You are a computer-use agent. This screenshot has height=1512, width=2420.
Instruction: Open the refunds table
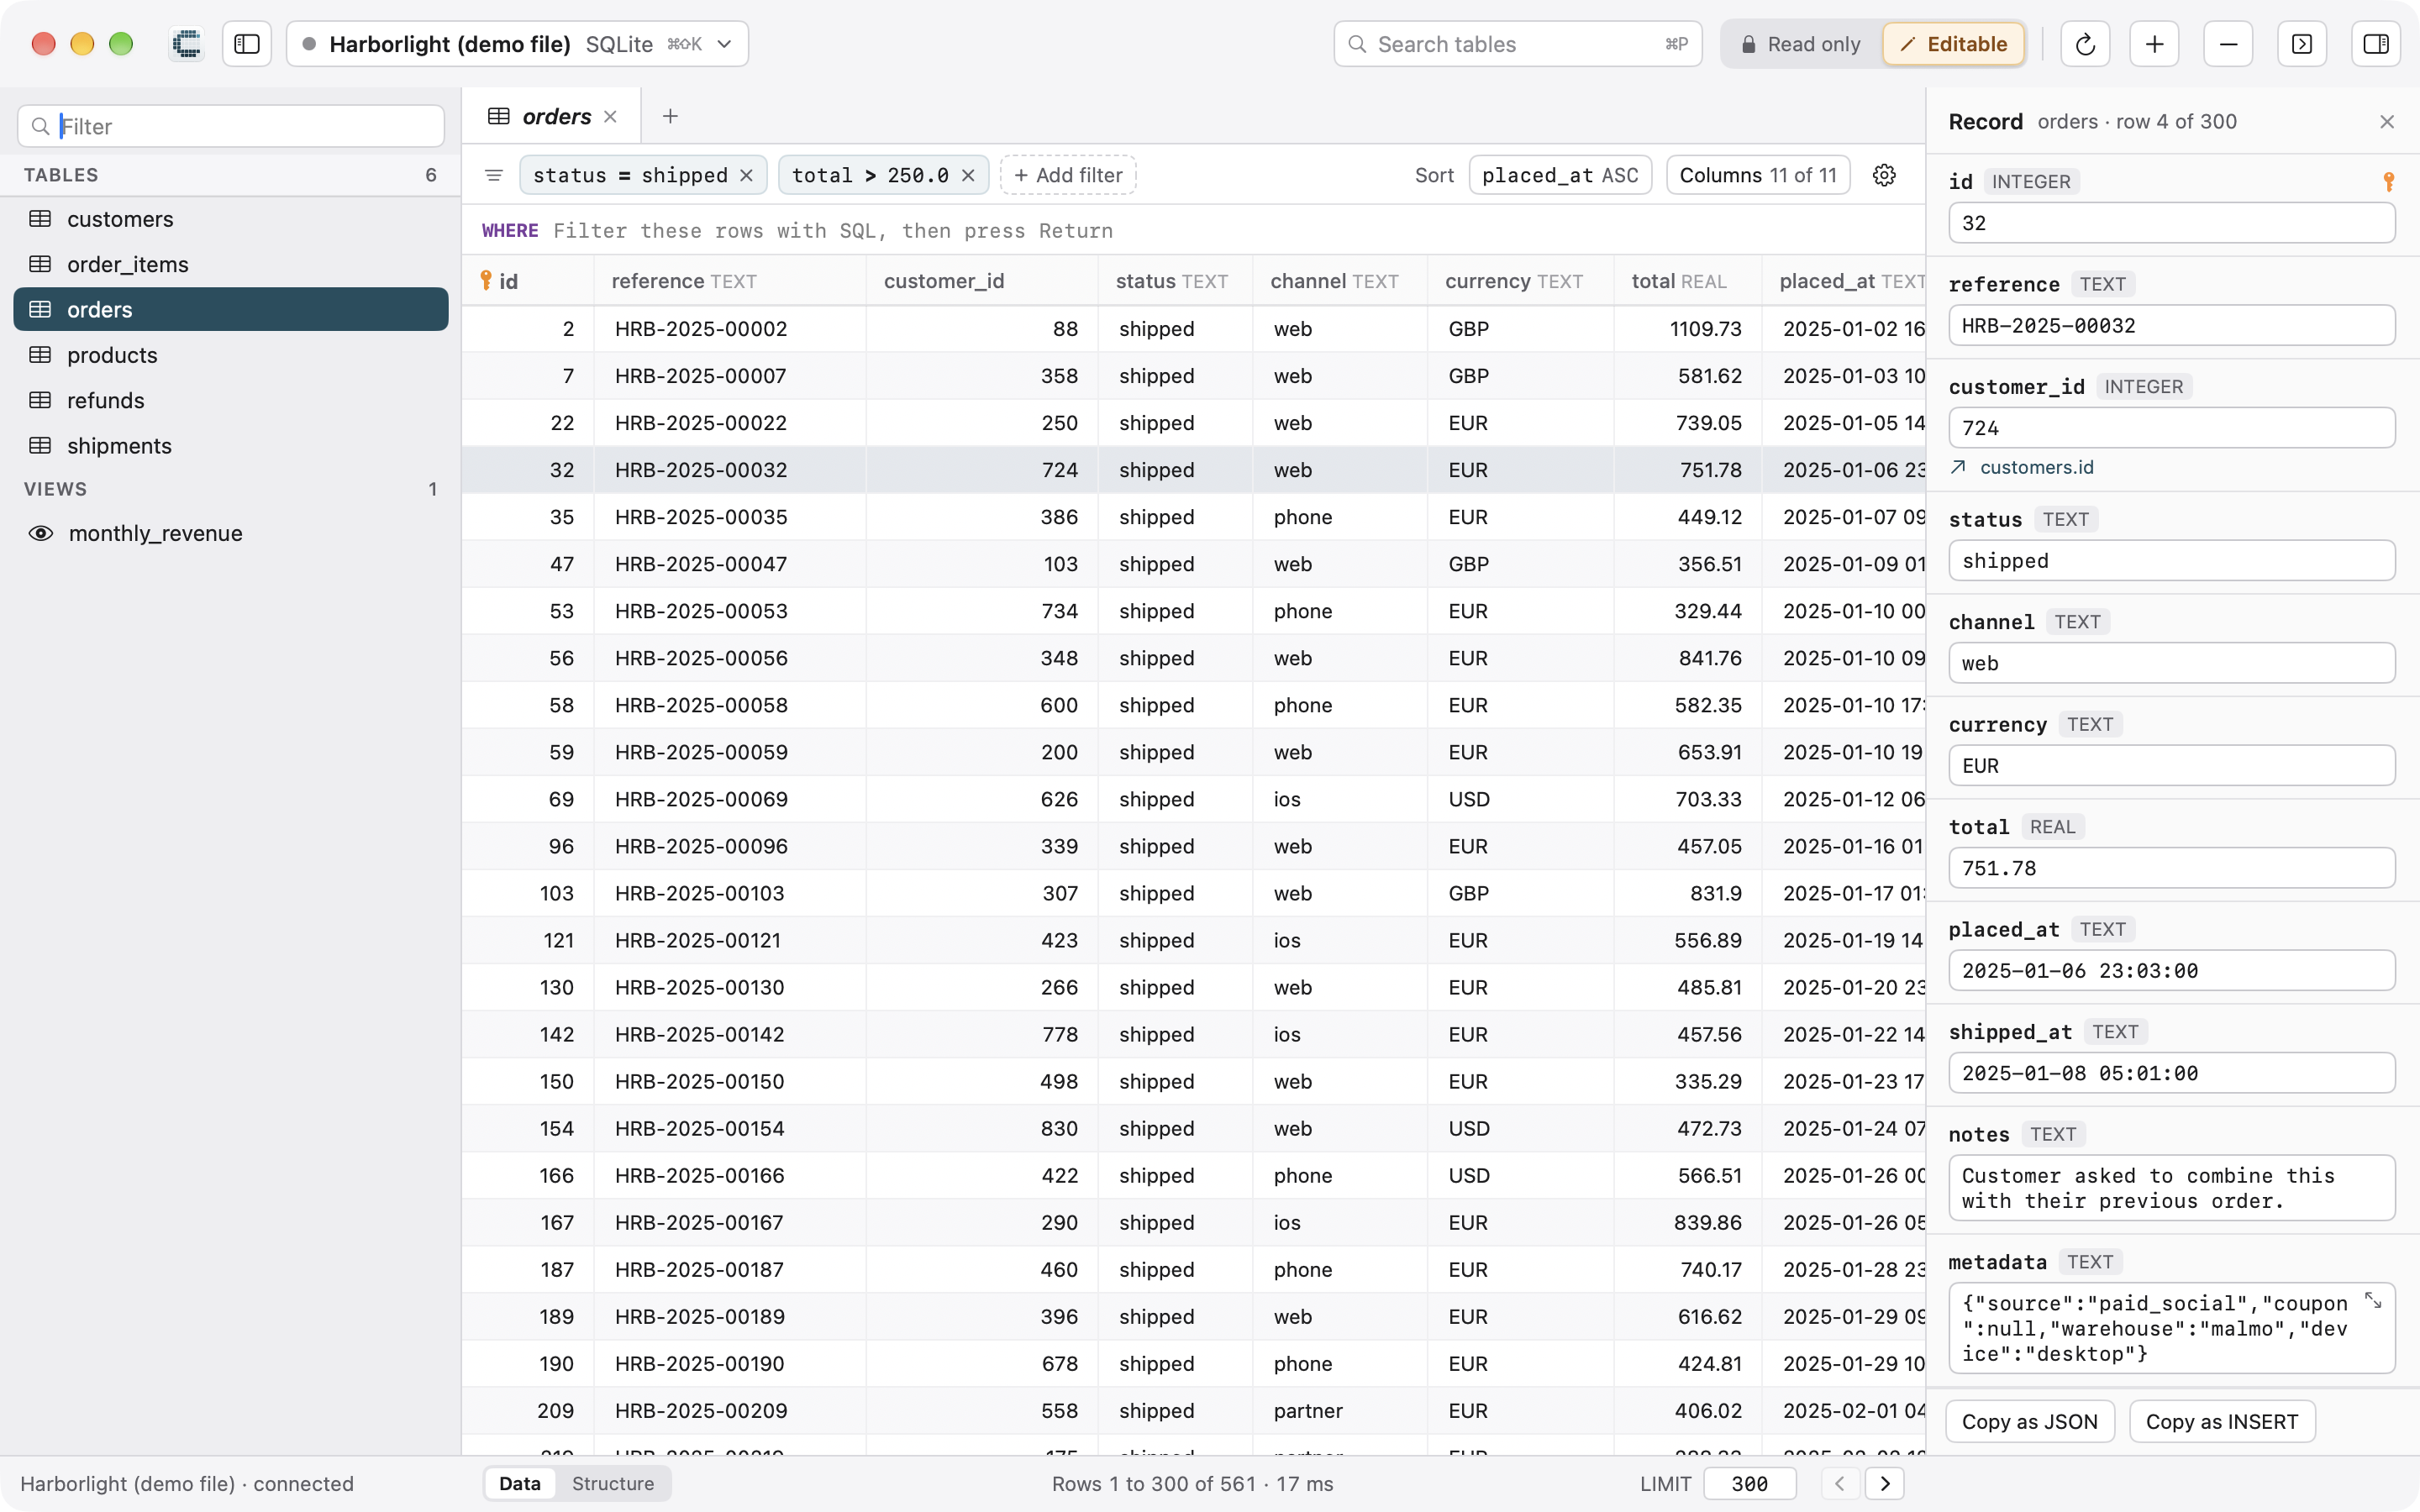point(231,400)
